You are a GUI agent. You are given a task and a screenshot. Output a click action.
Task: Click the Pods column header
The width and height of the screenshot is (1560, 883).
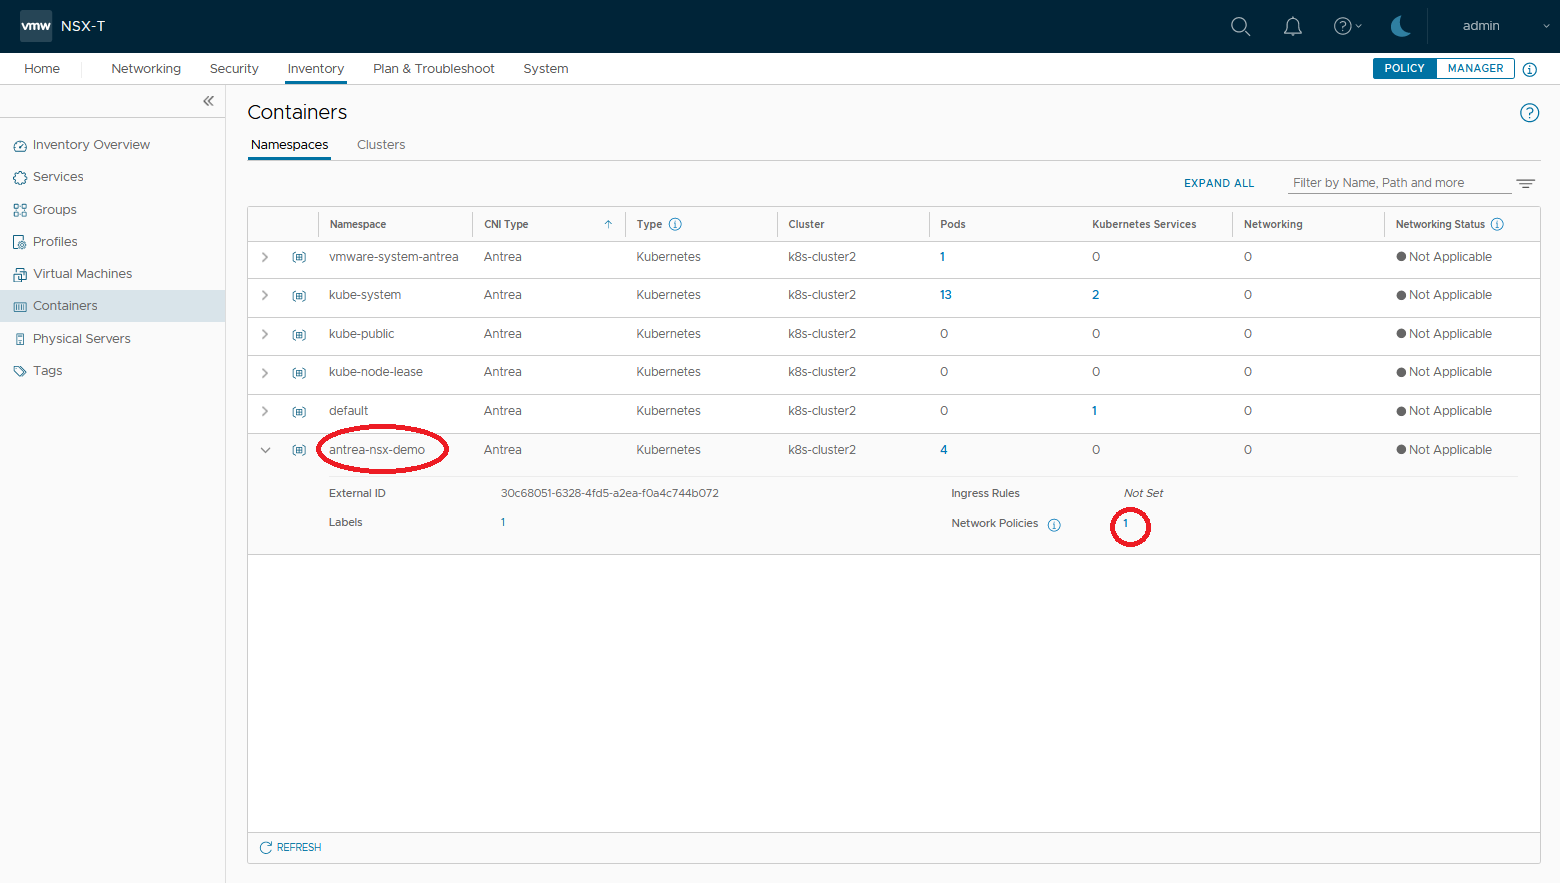[953, 224]
